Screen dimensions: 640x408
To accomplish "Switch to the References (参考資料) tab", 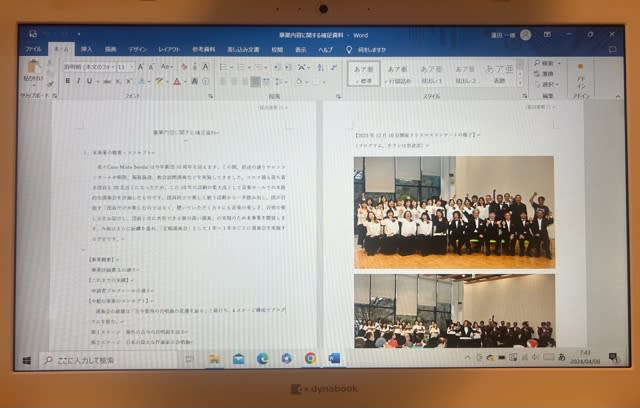I will (x=203, y=49).
